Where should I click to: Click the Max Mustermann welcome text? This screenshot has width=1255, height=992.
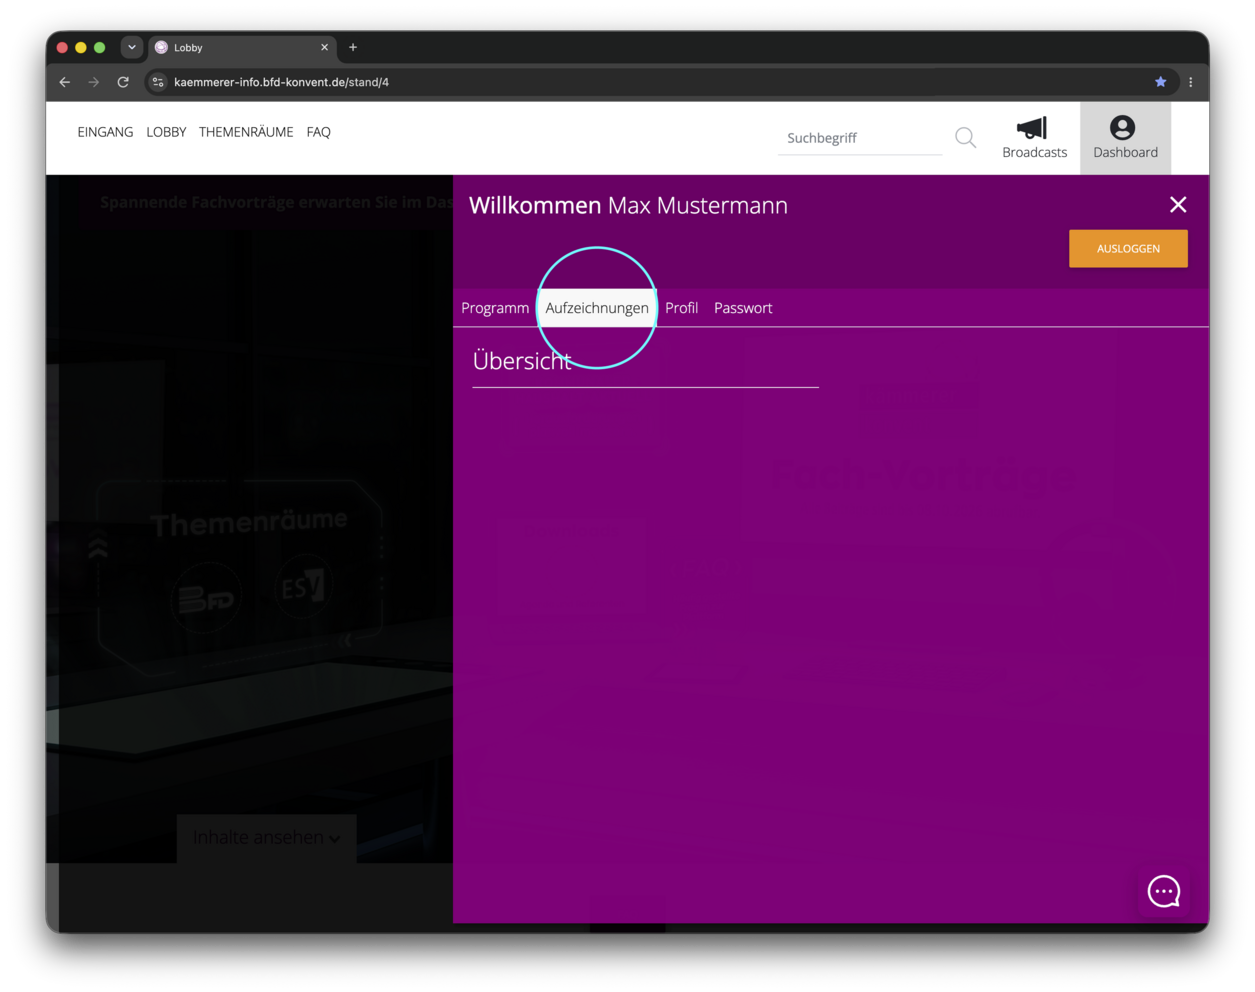click(x=698, y=205)
